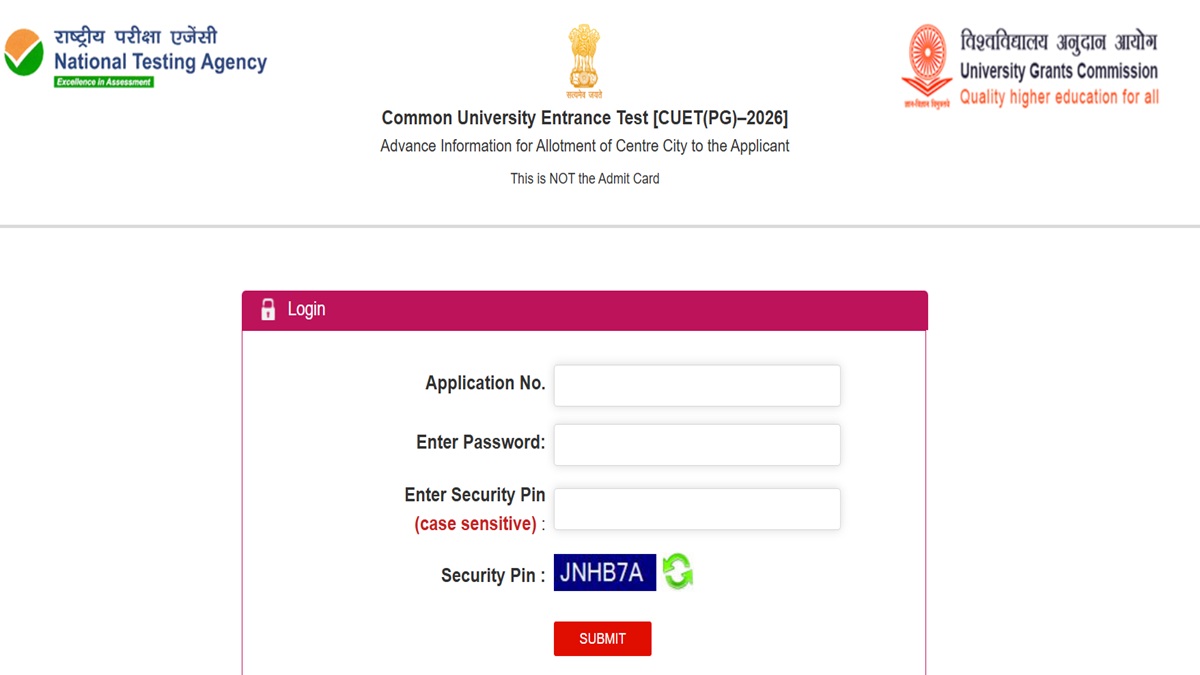Click the Hindi UGC title text

tap(1058, 42)
